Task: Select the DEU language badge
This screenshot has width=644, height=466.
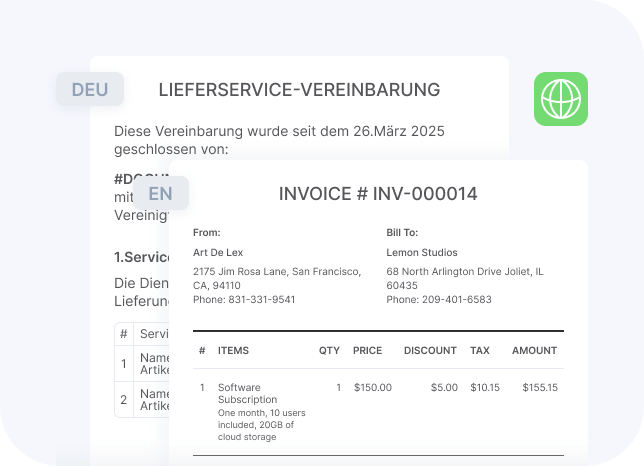Action: pos(90,90)
